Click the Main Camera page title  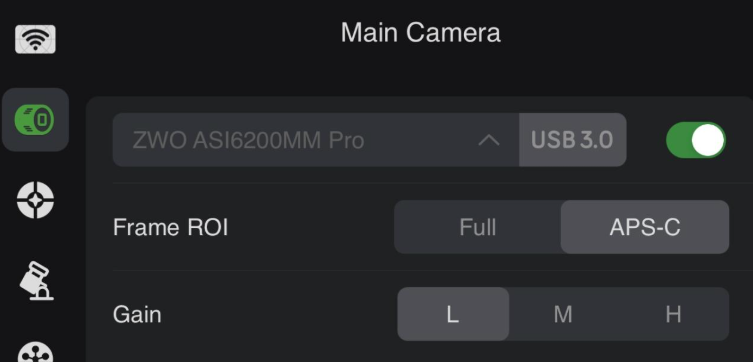(421, 33)
